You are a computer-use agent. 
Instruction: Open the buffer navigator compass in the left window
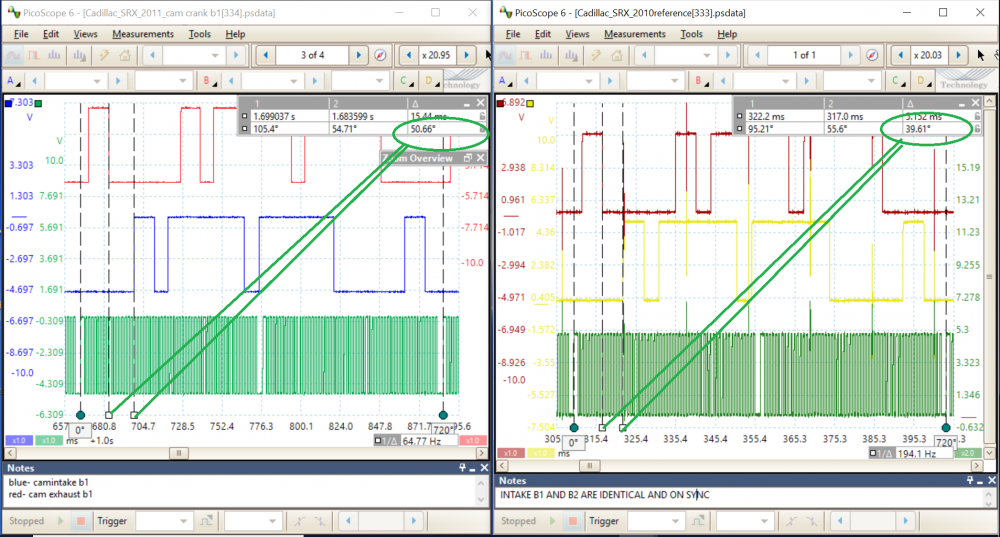[x=380, y=55]
